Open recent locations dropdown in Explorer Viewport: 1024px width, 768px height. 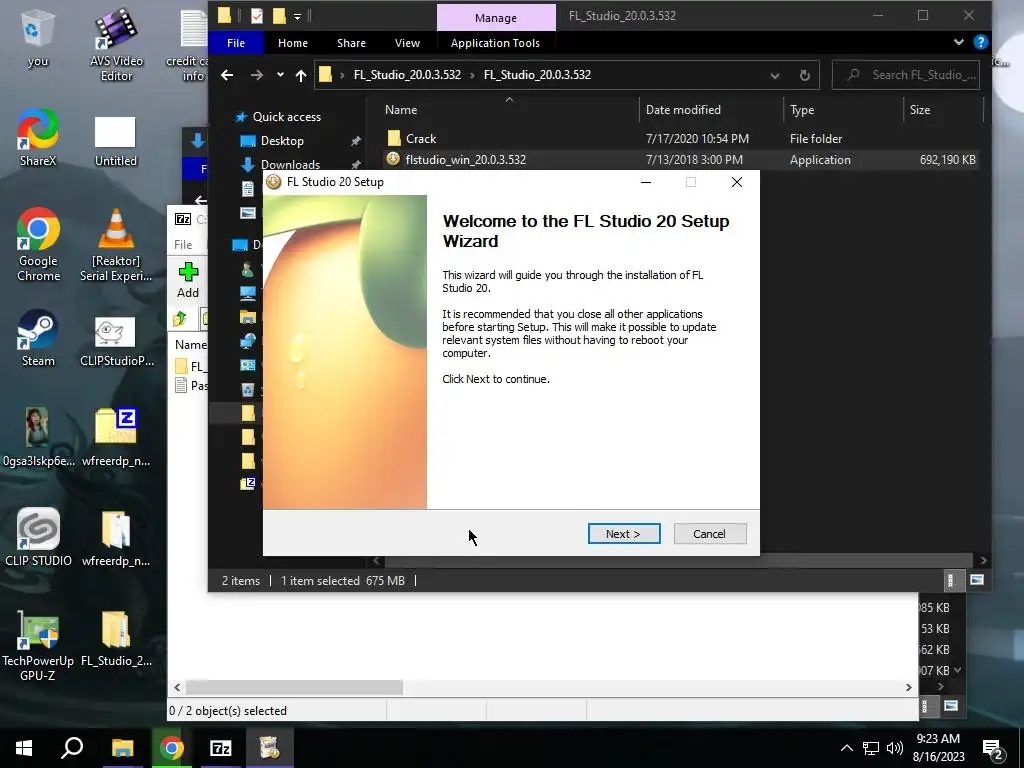coord(280,75)
